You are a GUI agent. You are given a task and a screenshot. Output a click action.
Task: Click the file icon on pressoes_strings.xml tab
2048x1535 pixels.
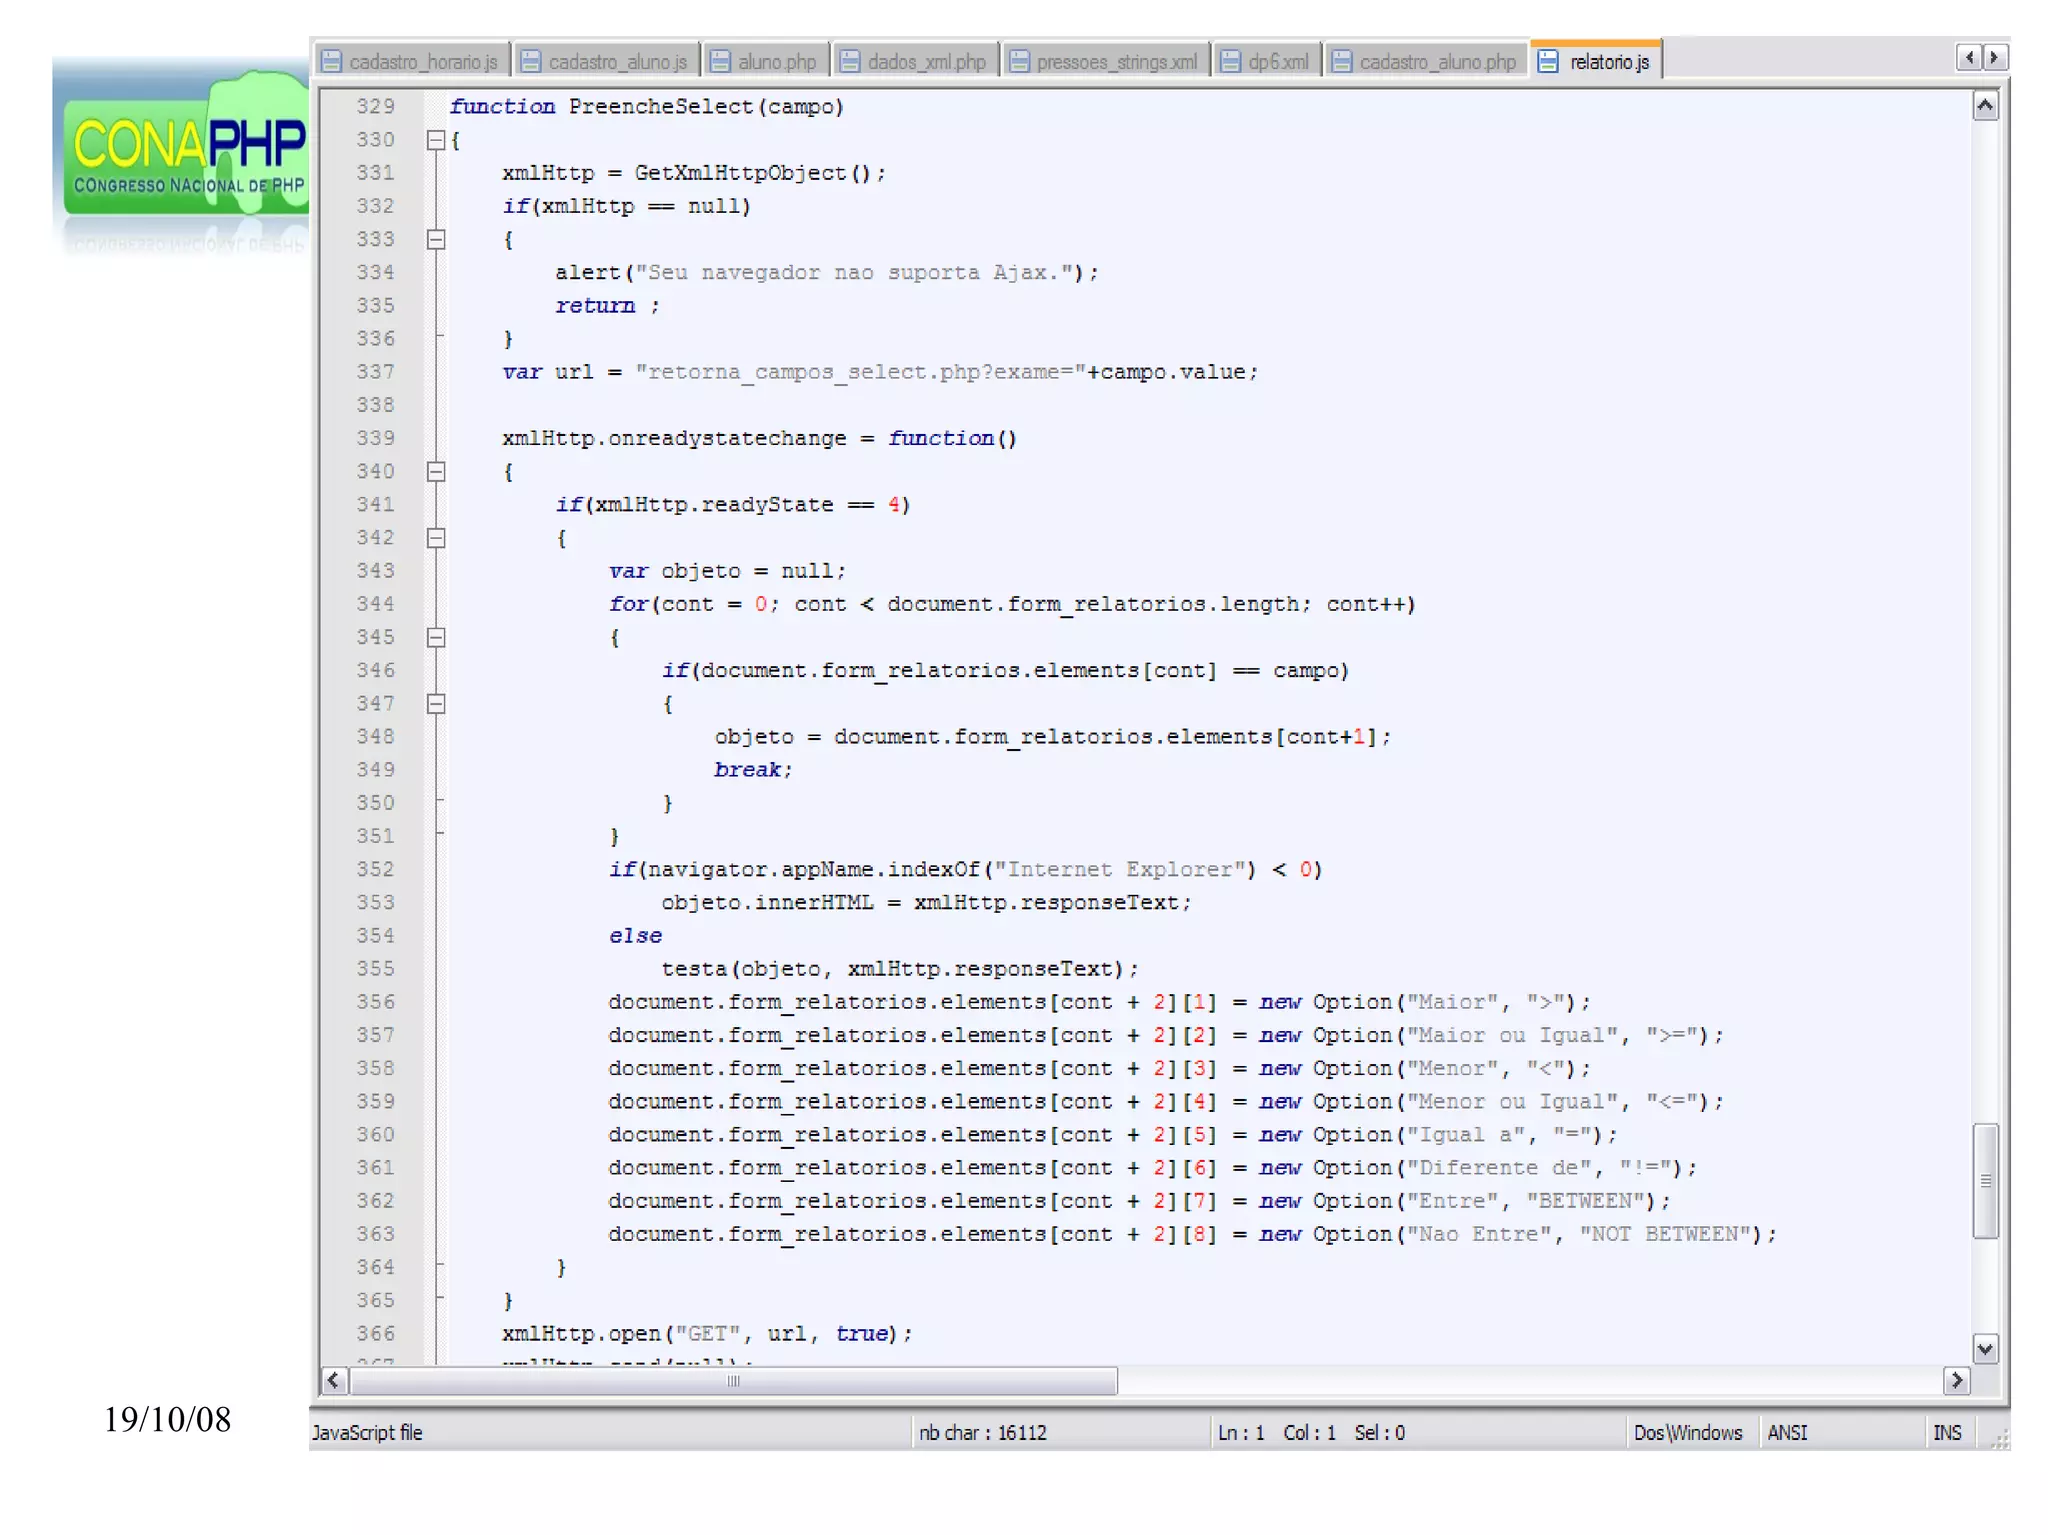[1019, 62]
